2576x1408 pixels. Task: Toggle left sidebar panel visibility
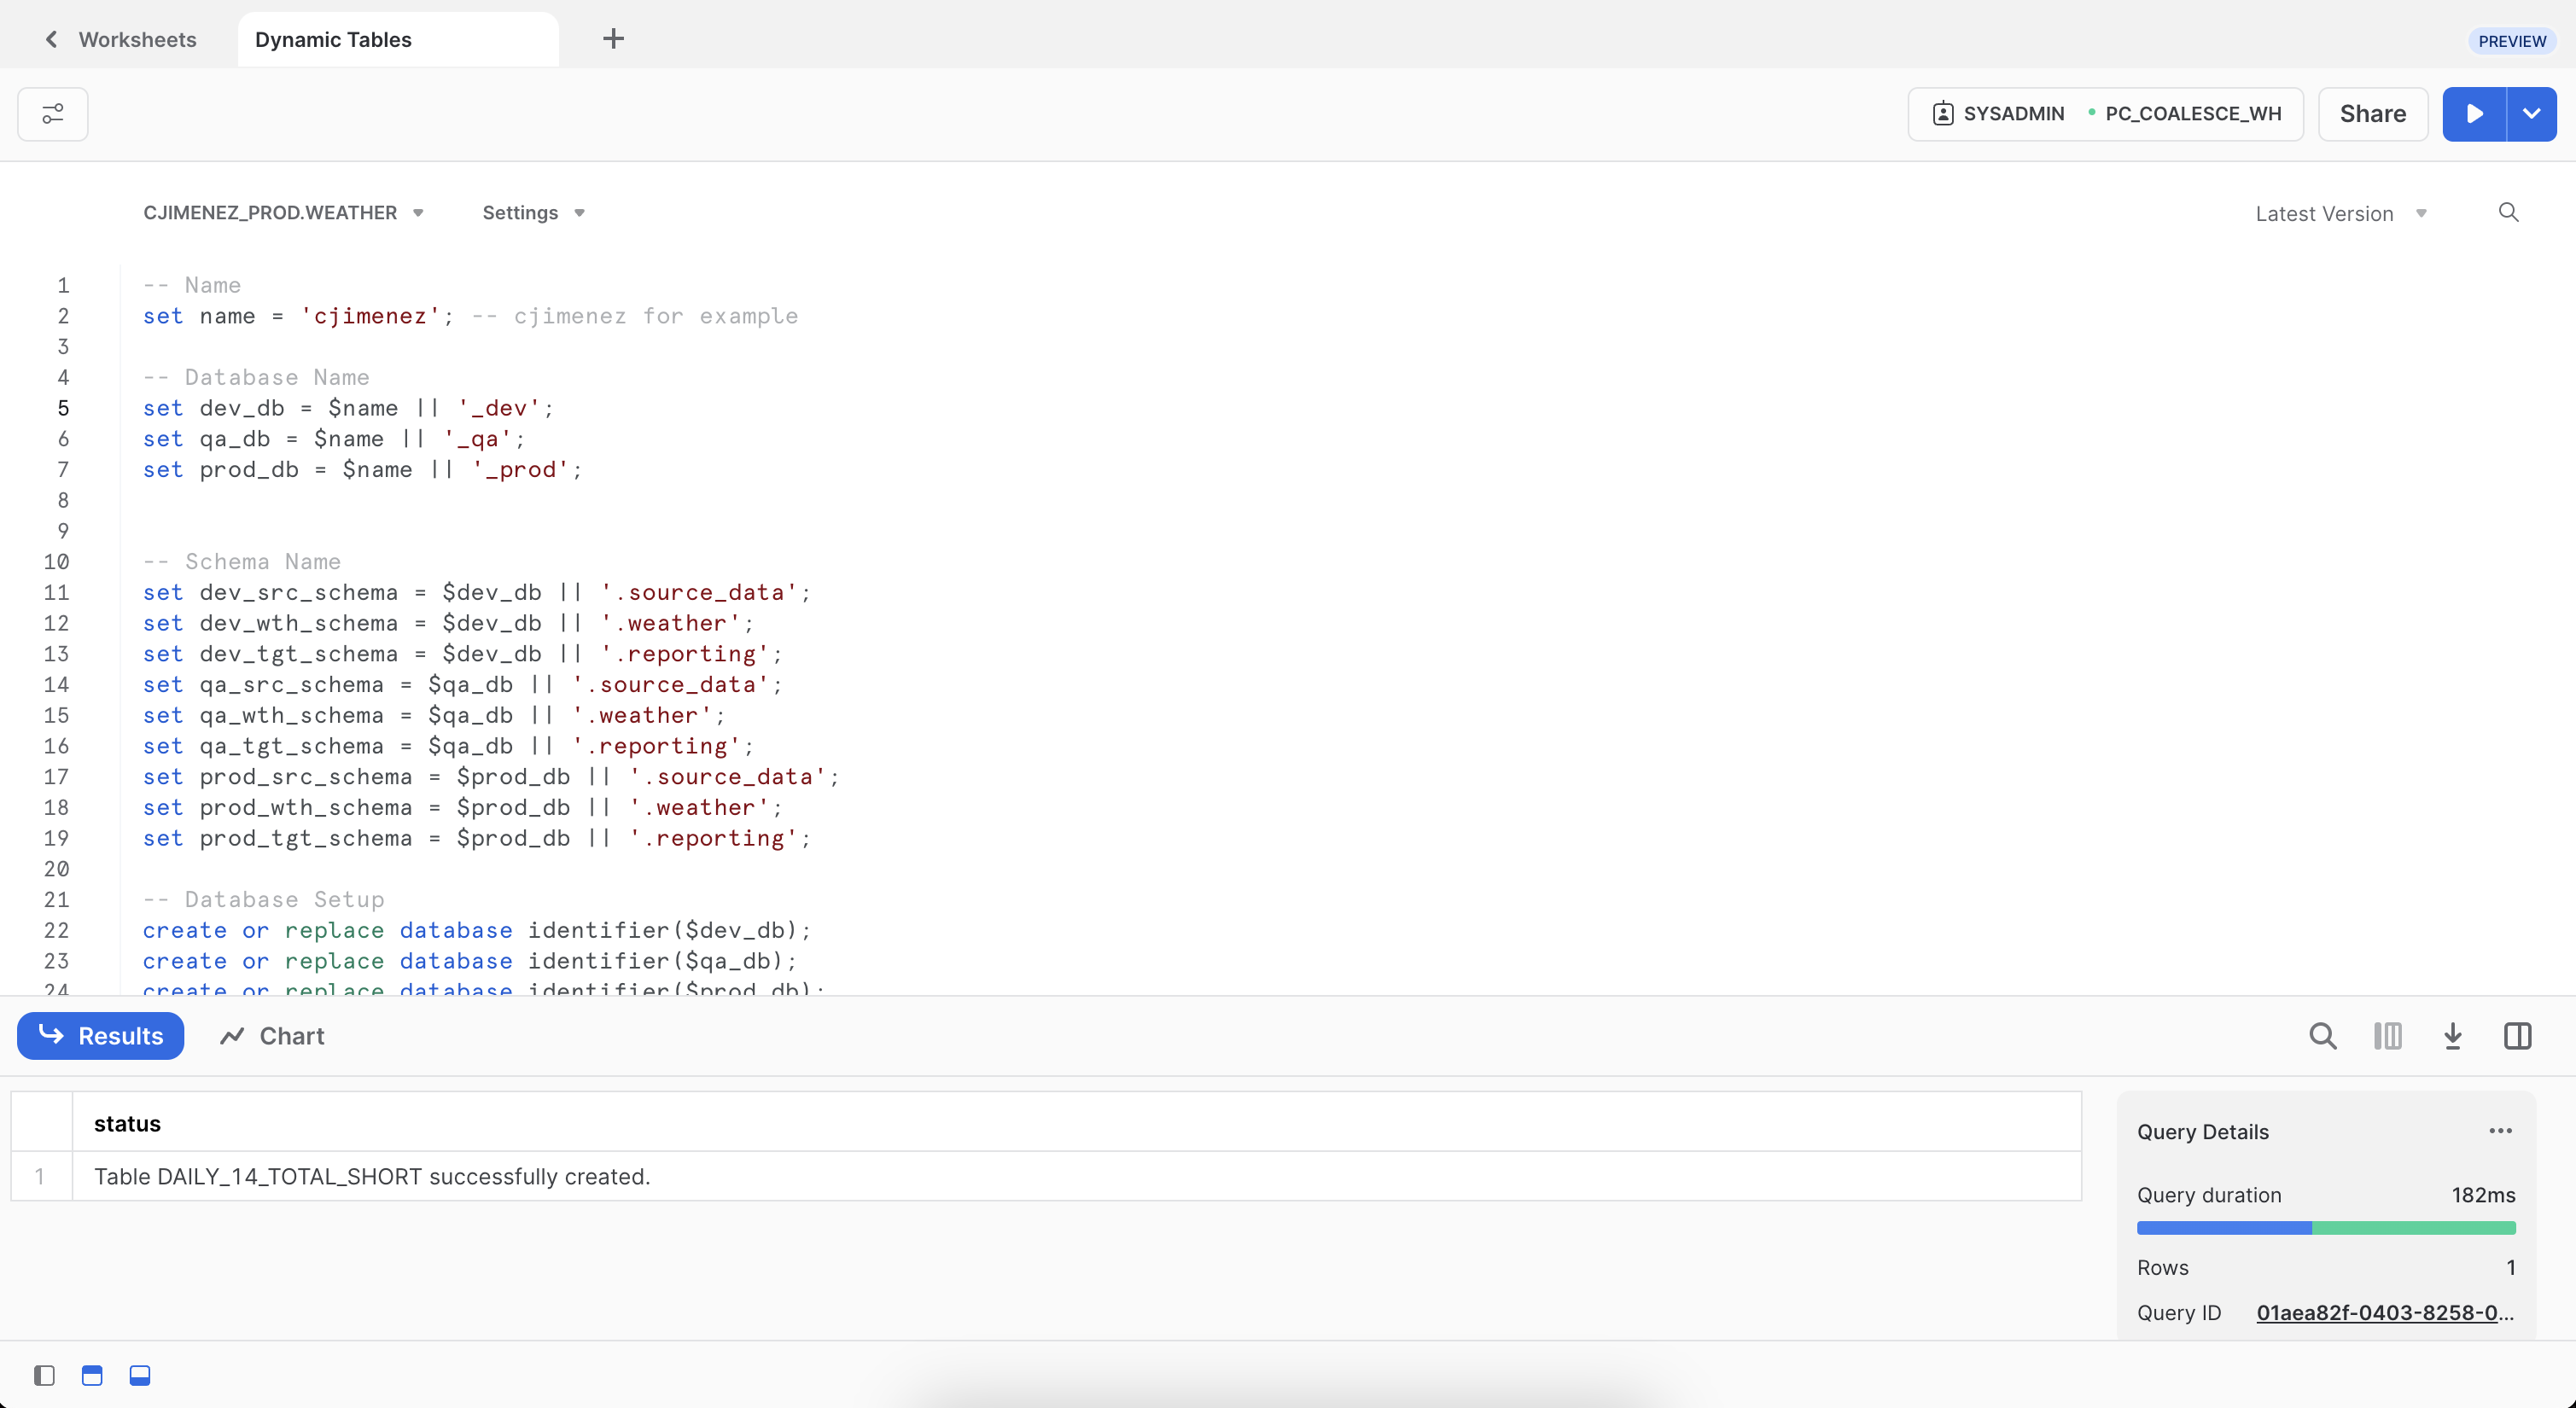pos(44,1375)
